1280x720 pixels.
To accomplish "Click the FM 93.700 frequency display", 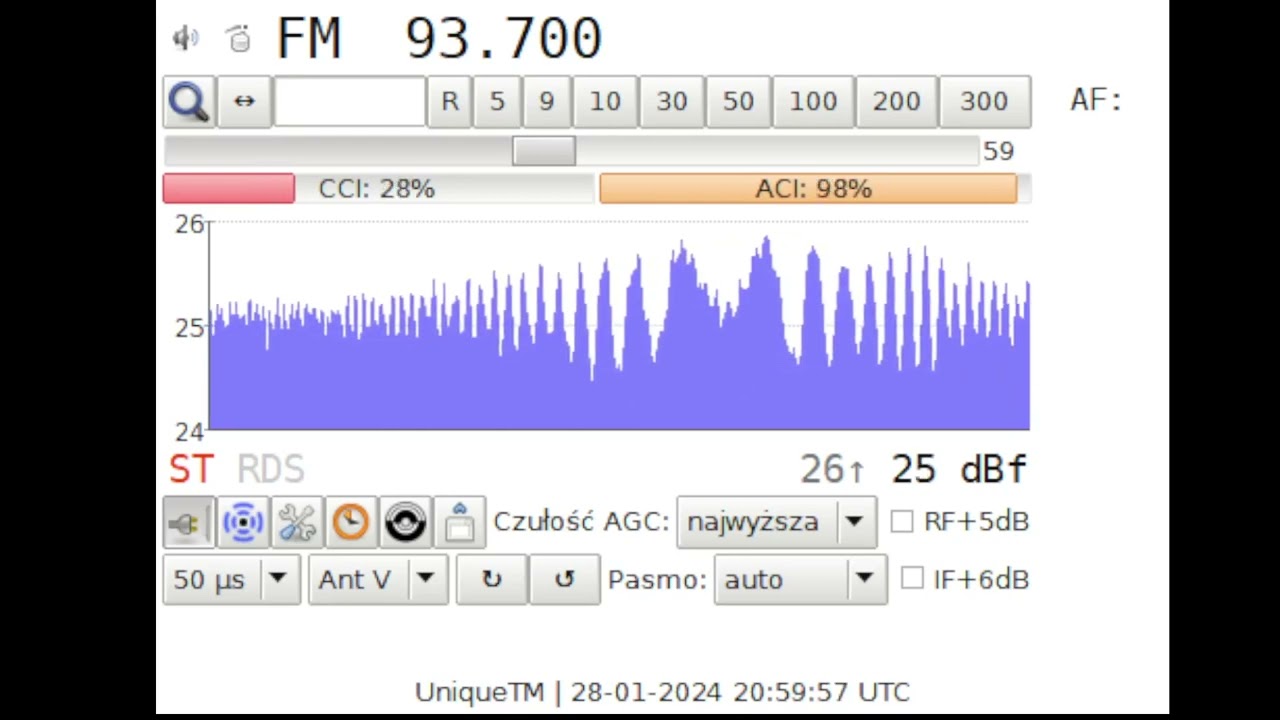I will [438, 39].
